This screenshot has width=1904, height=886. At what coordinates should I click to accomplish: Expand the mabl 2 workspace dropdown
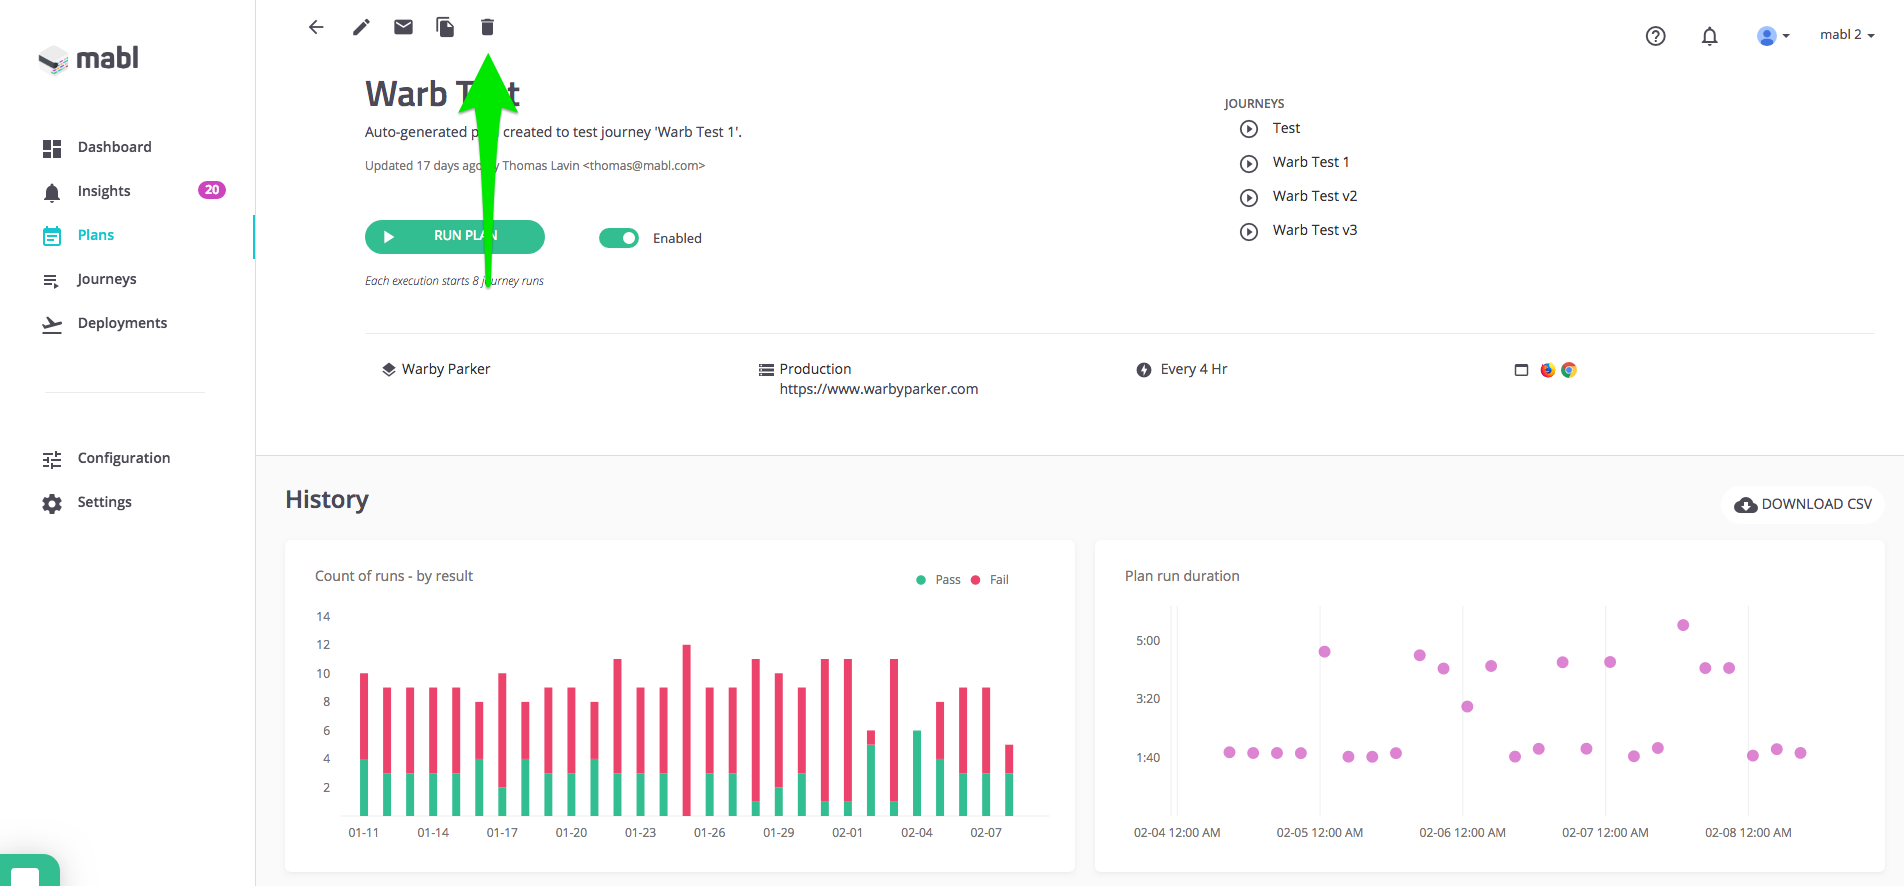(1847, 34)
